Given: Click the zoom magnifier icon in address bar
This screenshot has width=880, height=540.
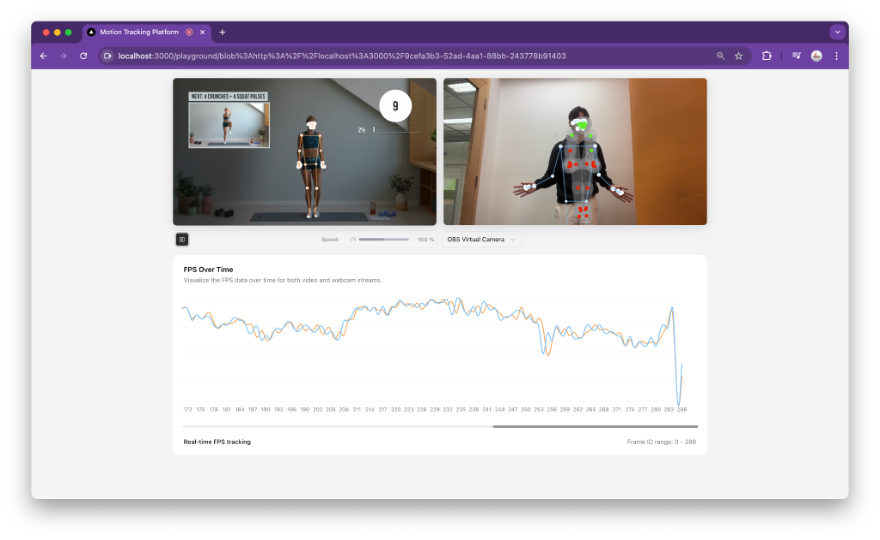Looking at the screenshot, I should pyautogui.click(x=721, y=56).
